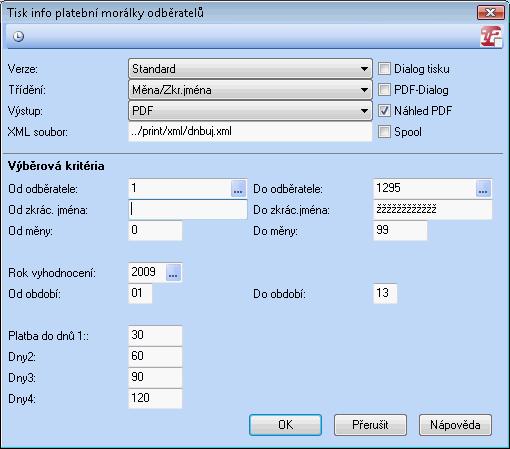The width and height of the screenshot is (510, 449).
Task: Enable the Spool checkbox
Action: (384, 132)
